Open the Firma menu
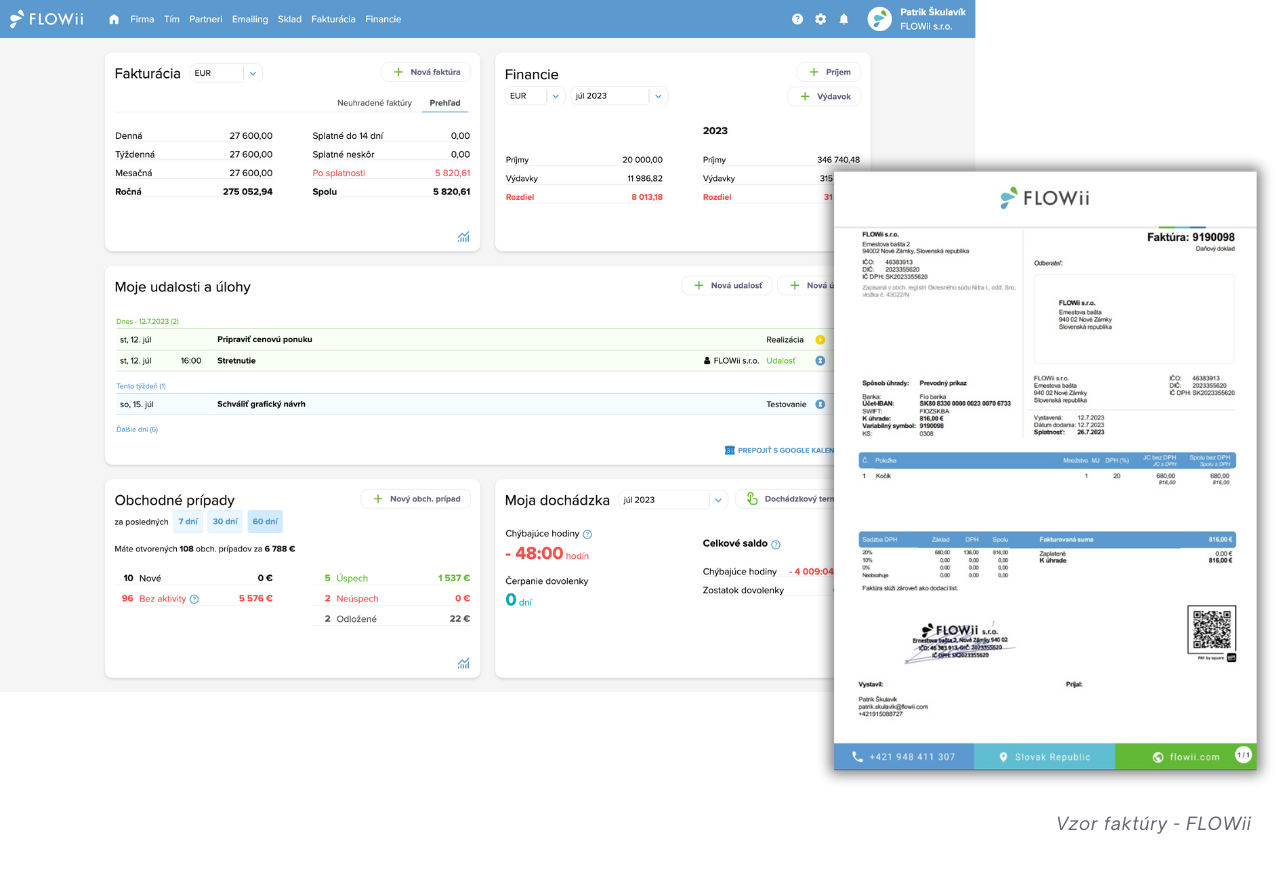The height and width of the screenshot is (871, 1280). (x=142, y=19)
